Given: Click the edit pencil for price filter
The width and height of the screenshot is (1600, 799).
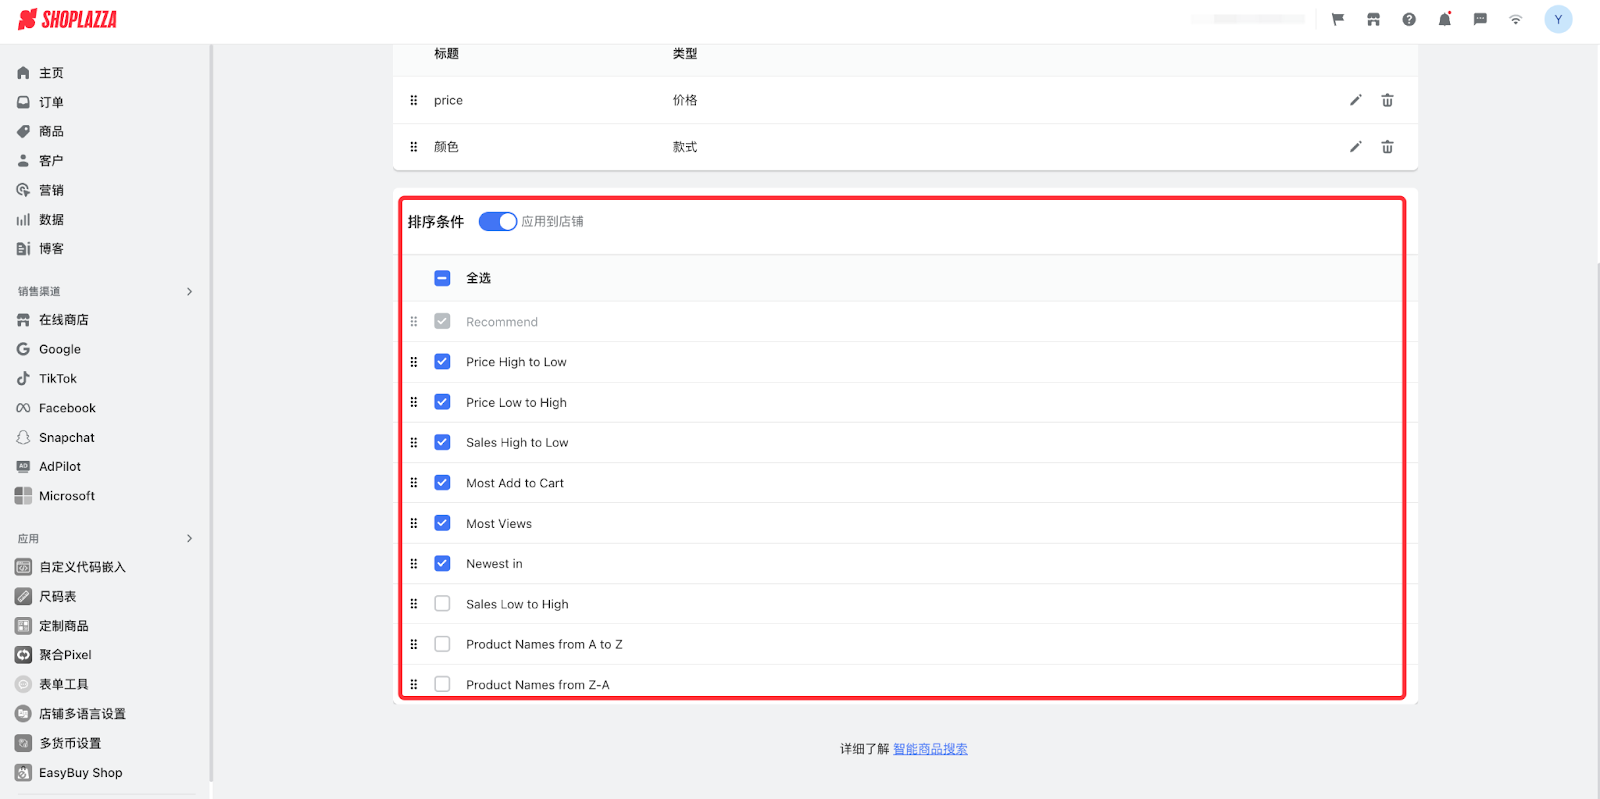Looking at the screenshot, I should (1355, 100).
